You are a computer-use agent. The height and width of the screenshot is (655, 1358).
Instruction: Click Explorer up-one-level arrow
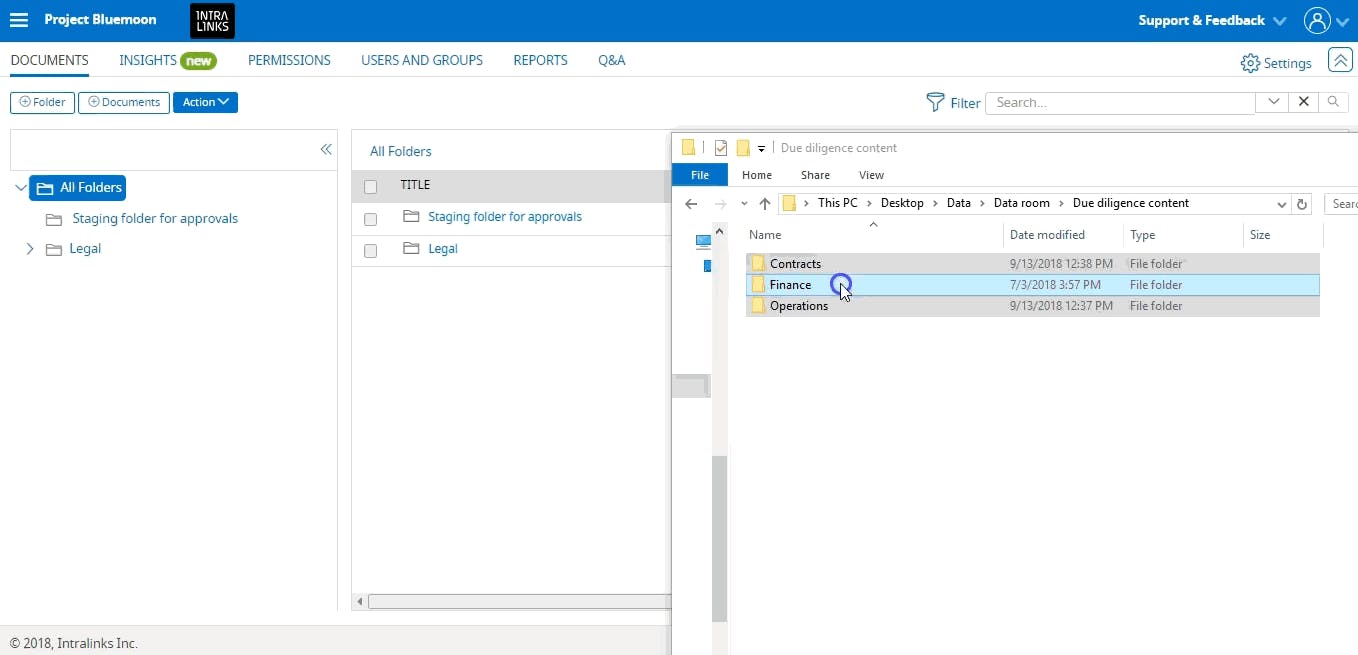point(765,203)
